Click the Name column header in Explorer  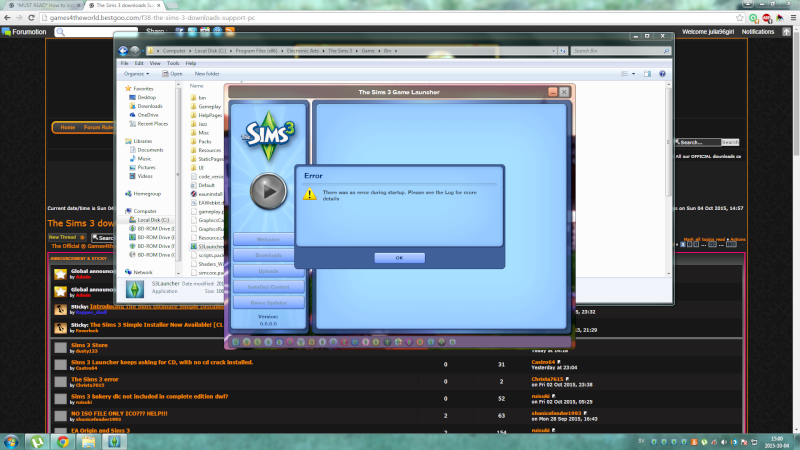(196, 86)
